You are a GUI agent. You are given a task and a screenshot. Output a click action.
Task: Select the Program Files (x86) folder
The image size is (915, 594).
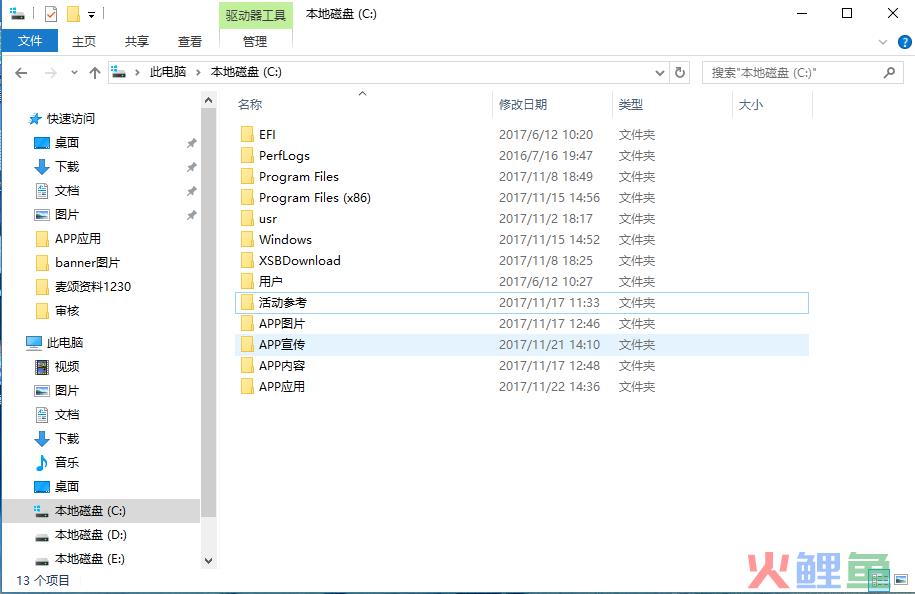tap(315, 198)
